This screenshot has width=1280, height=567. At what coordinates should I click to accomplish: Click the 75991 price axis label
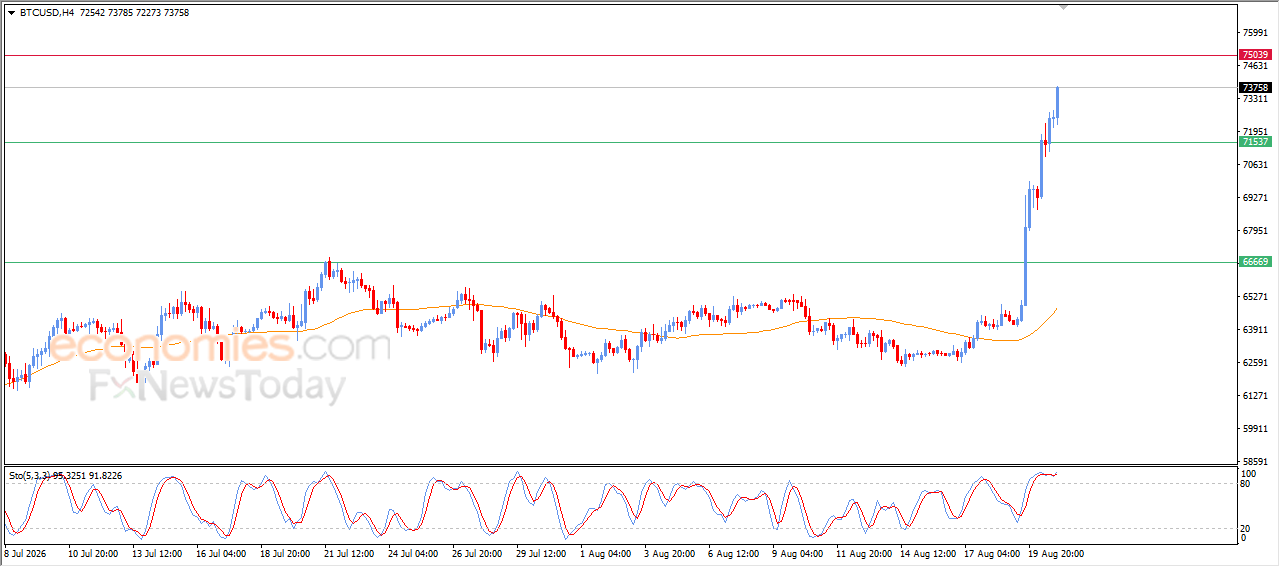[1254, 33]
